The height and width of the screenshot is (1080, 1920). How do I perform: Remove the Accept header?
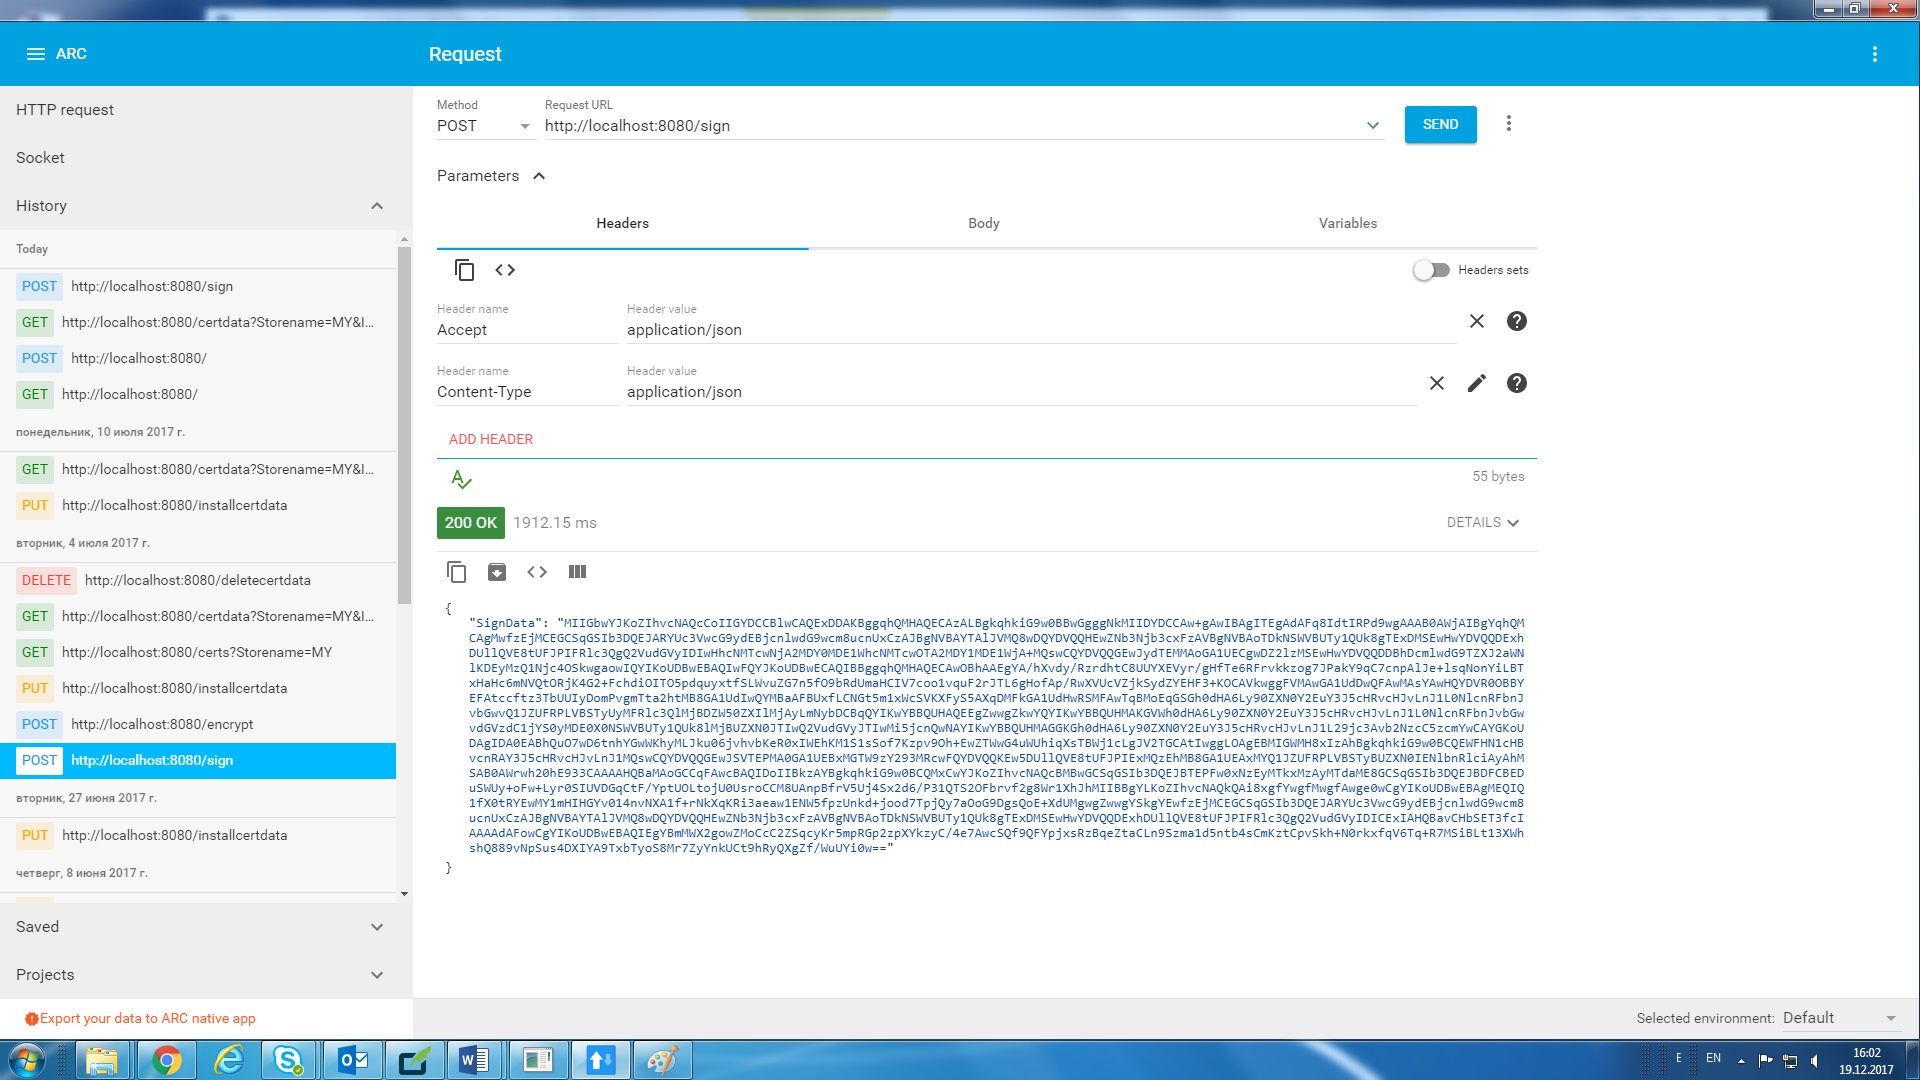[x=1476, y=321]
